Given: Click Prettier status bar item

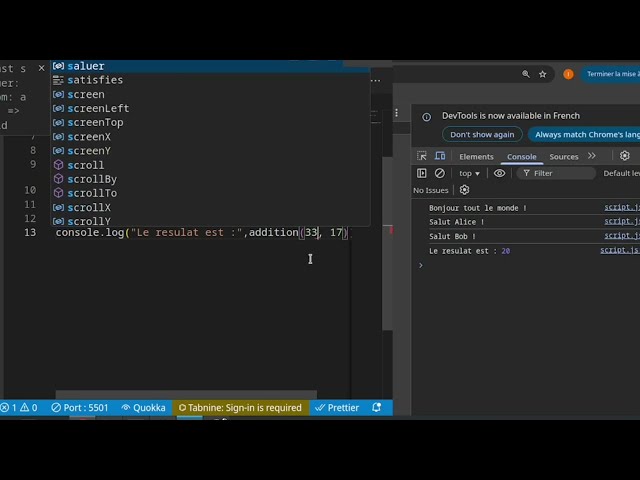Looking at the screenshot, I should [x=337, y=407].
